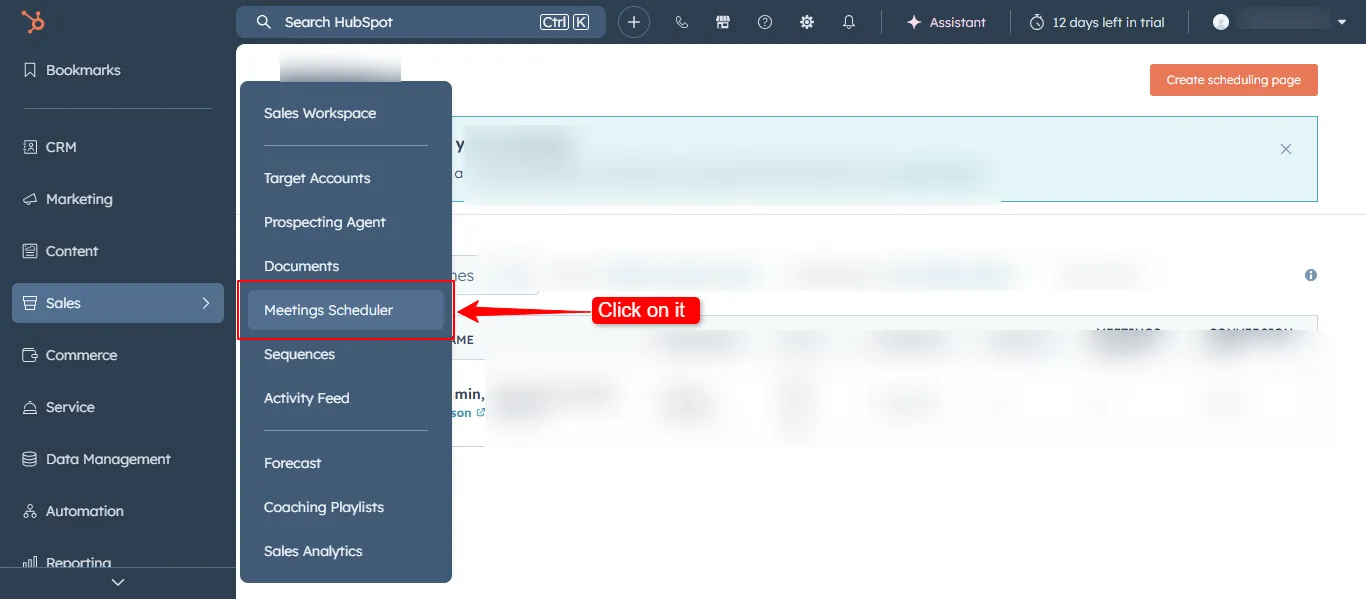Screen dimensions: 1366x599
Task: Click the Automation workflow icon
Action: 29,511
